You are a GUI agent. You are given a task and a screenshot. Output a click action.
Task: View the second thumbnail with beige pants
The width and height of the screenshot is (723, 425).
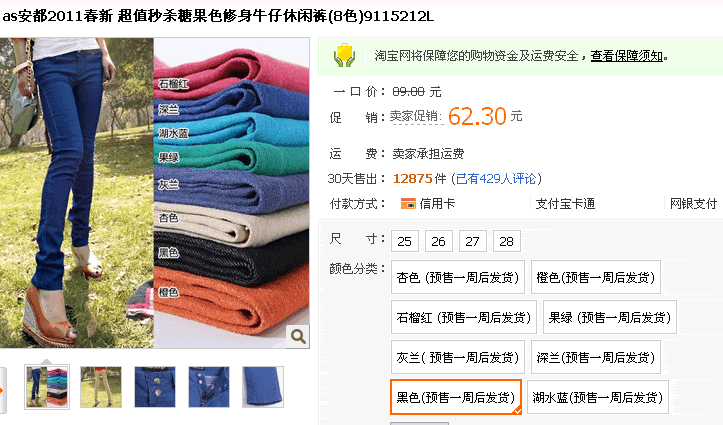101,387
